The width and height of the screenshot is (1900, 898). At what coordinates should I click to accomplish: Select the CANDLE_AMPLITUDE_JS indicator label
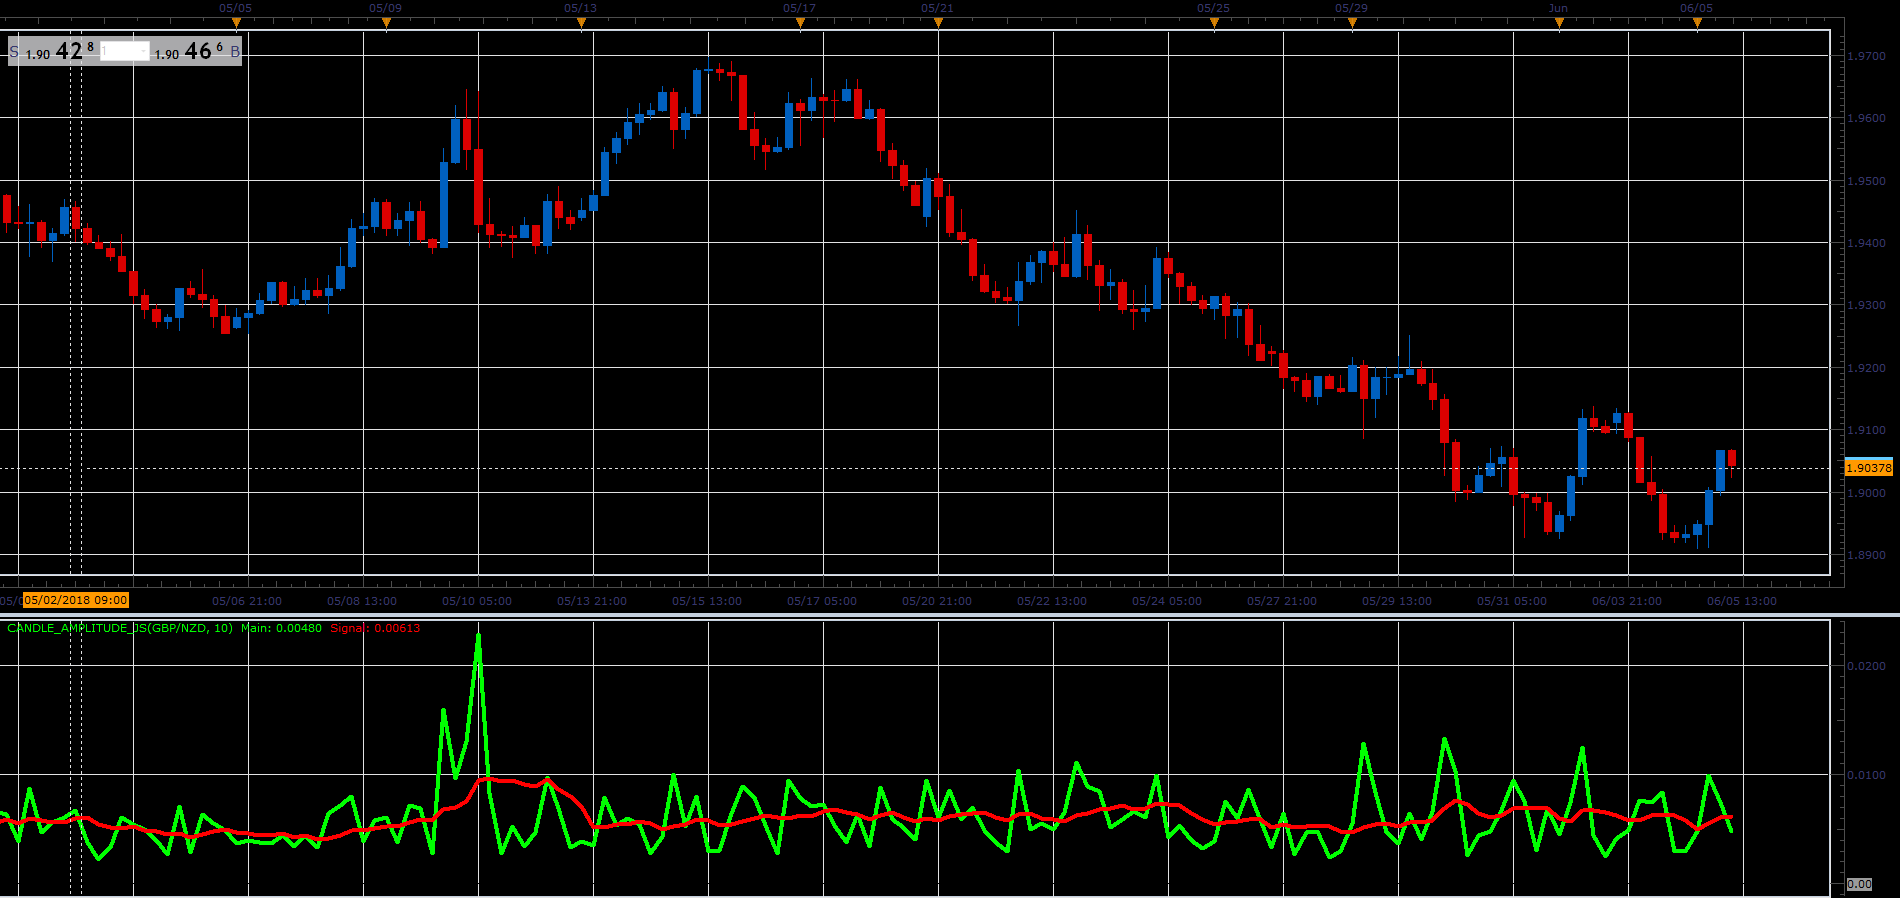(x=120, y=628)
